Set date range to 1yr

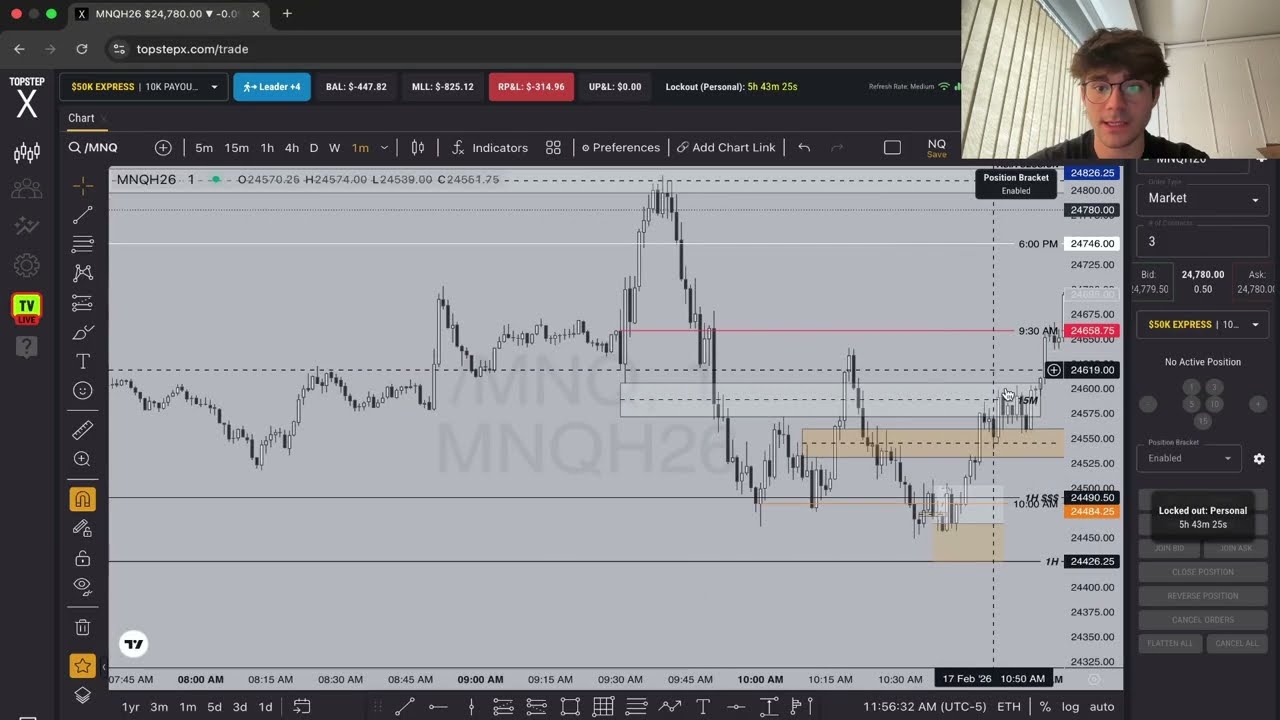click(x=131, y=707)
